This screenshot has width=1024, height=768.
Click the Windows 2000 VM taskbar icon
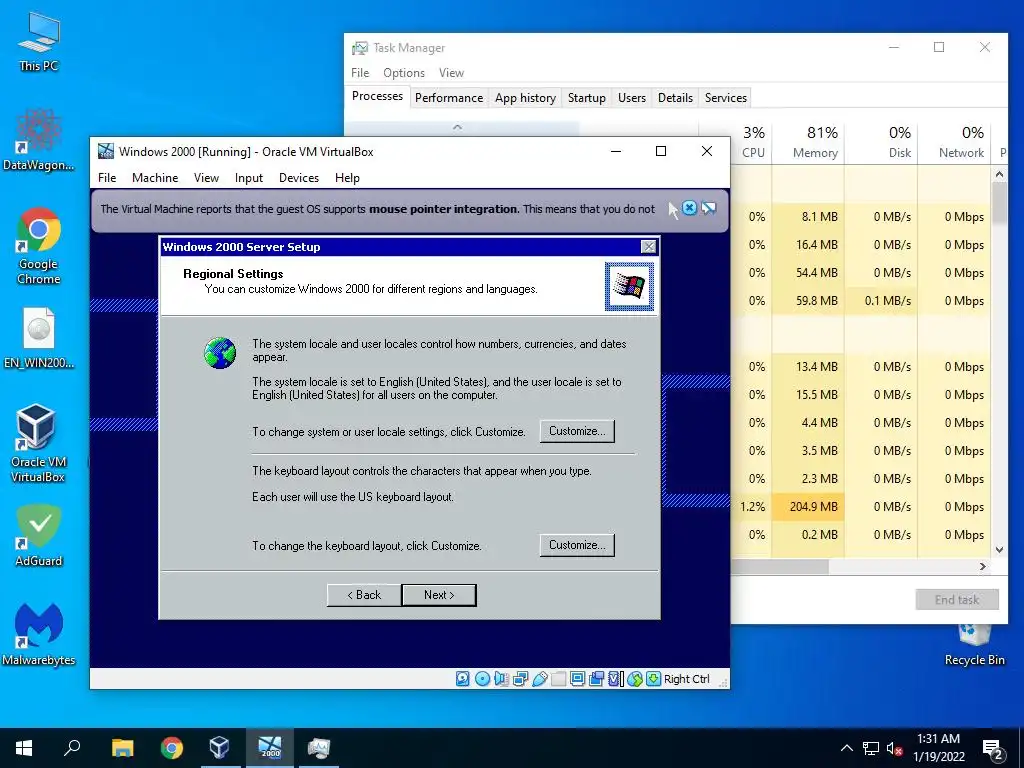pyautogui.click(x=269, y=748)
